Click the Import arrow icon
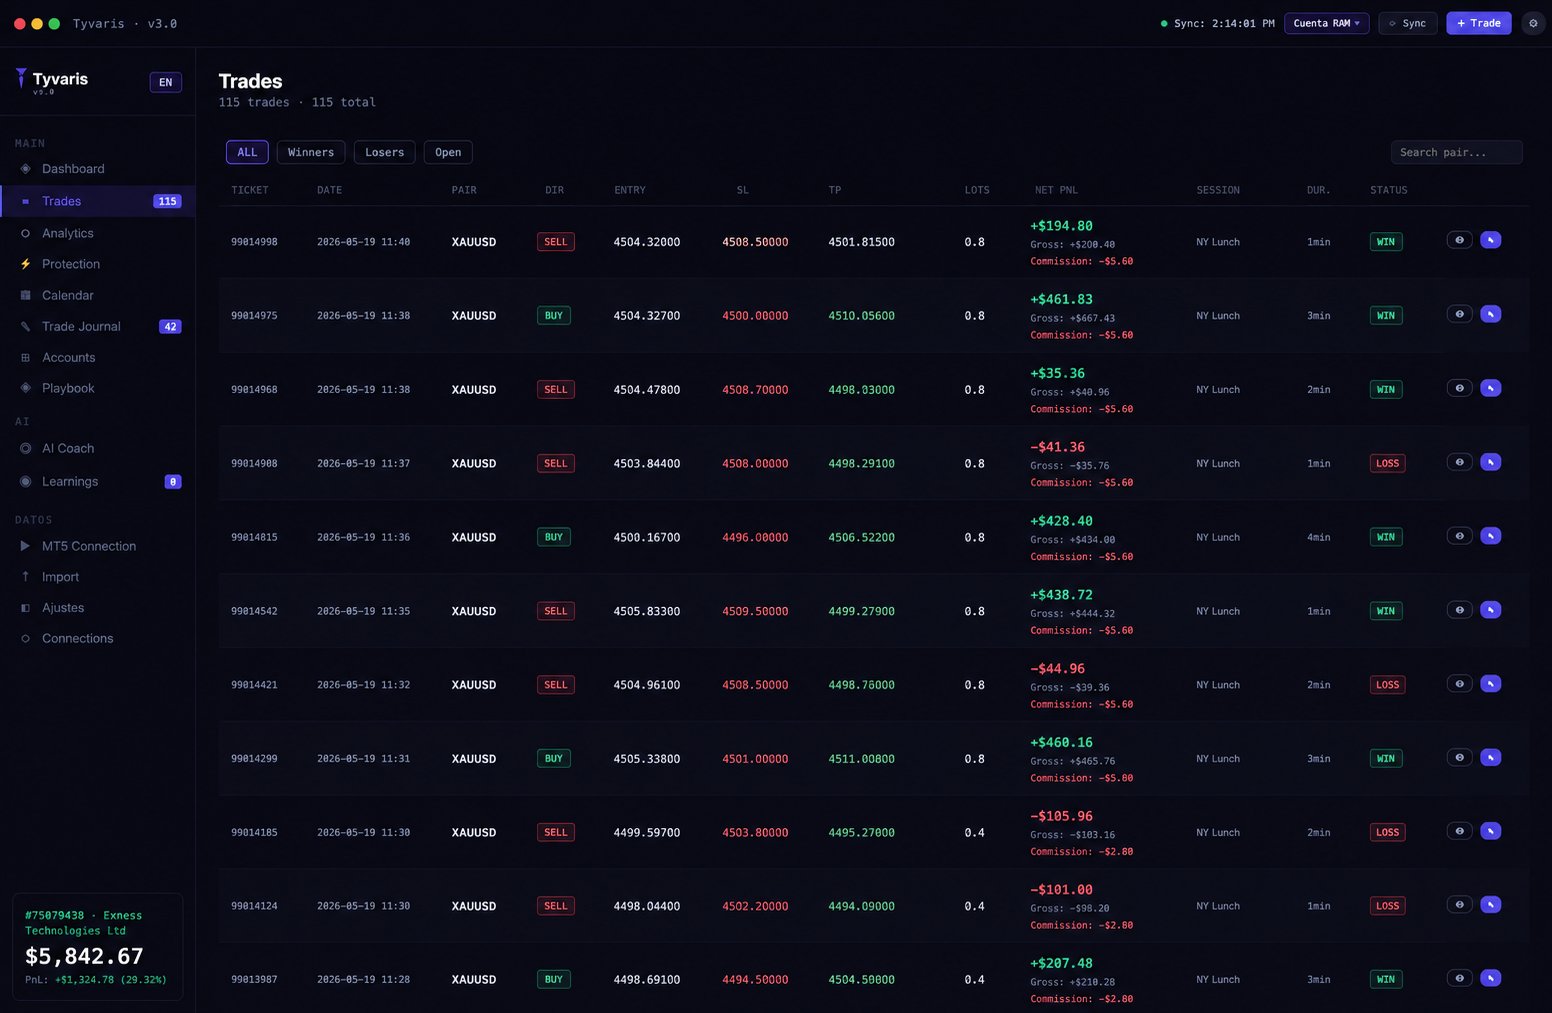 26,577
